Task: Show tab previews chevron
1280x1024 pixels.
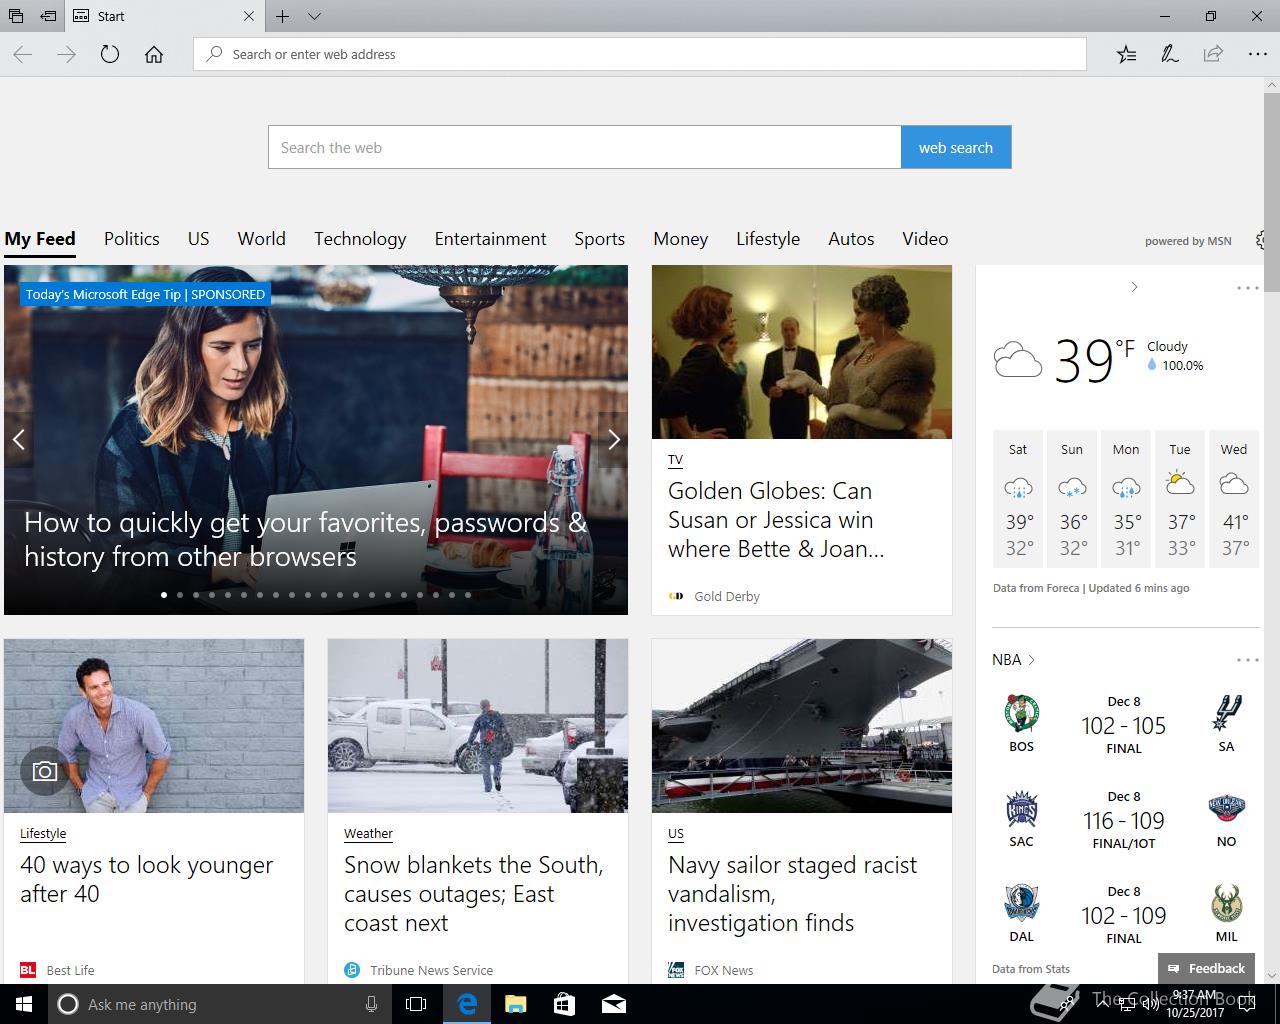Action: pos(314,16)
